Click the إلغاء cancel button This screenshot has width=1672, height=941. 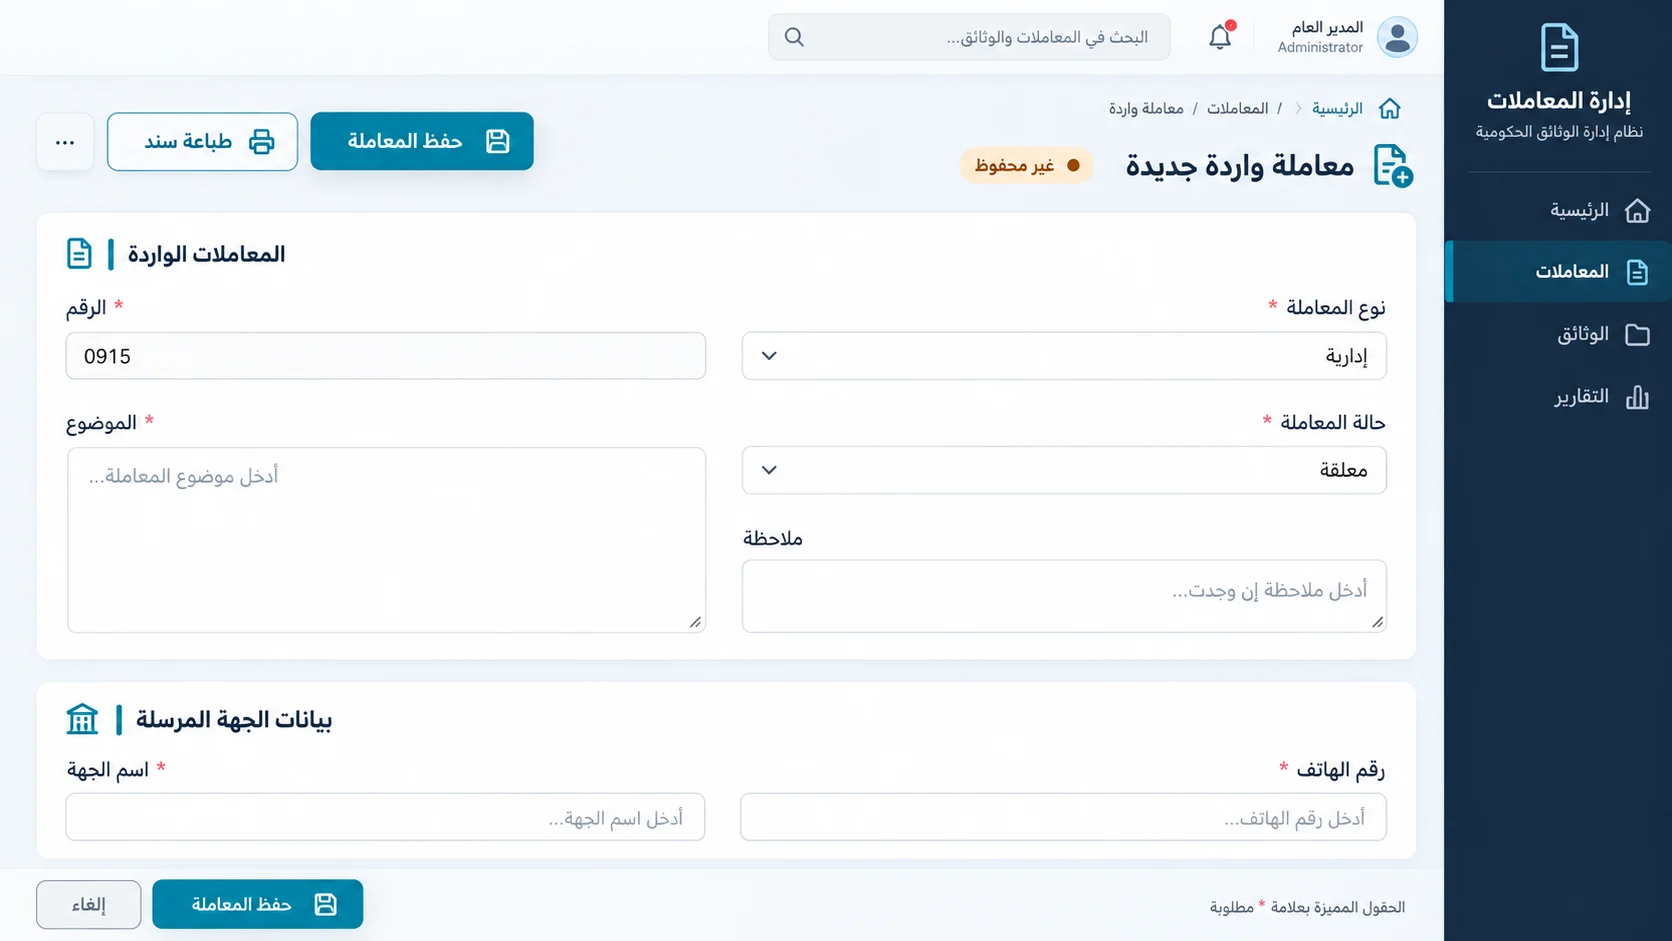coord(89,904)
